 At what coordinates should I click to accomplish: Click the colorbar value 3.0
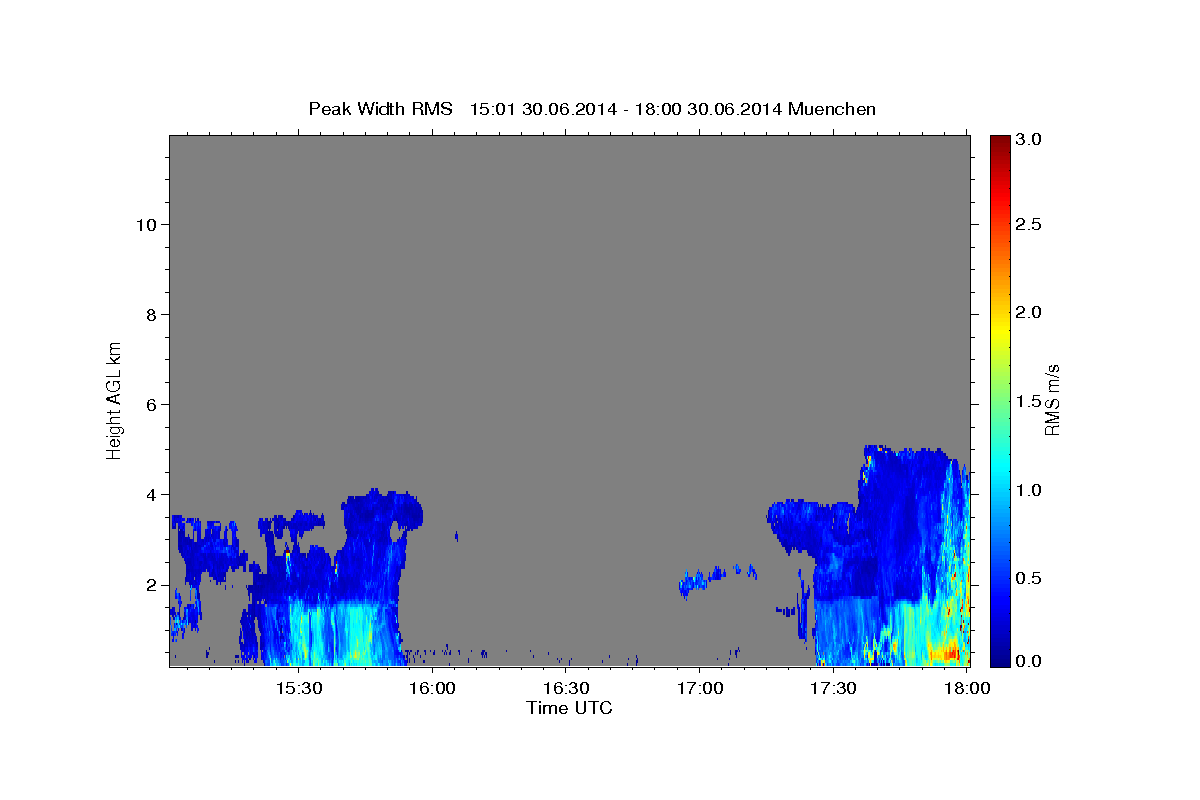click(x=1029, y=139)
